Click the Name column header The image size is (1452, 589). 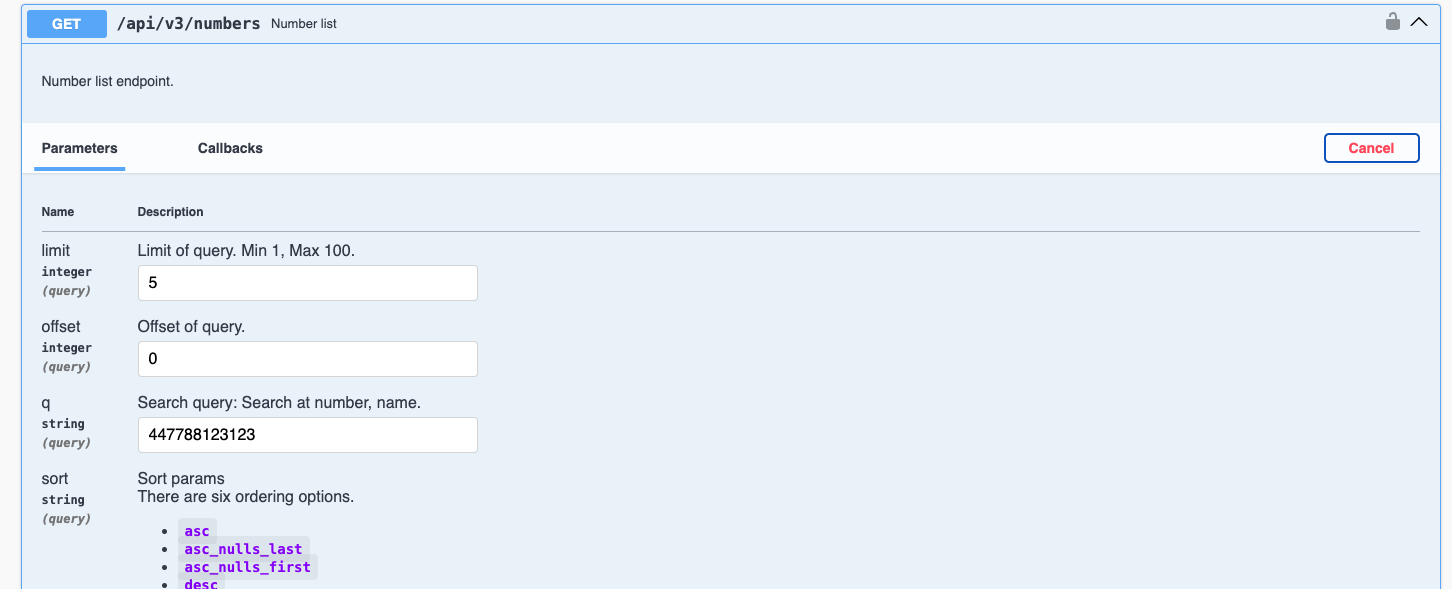[58, 212]
